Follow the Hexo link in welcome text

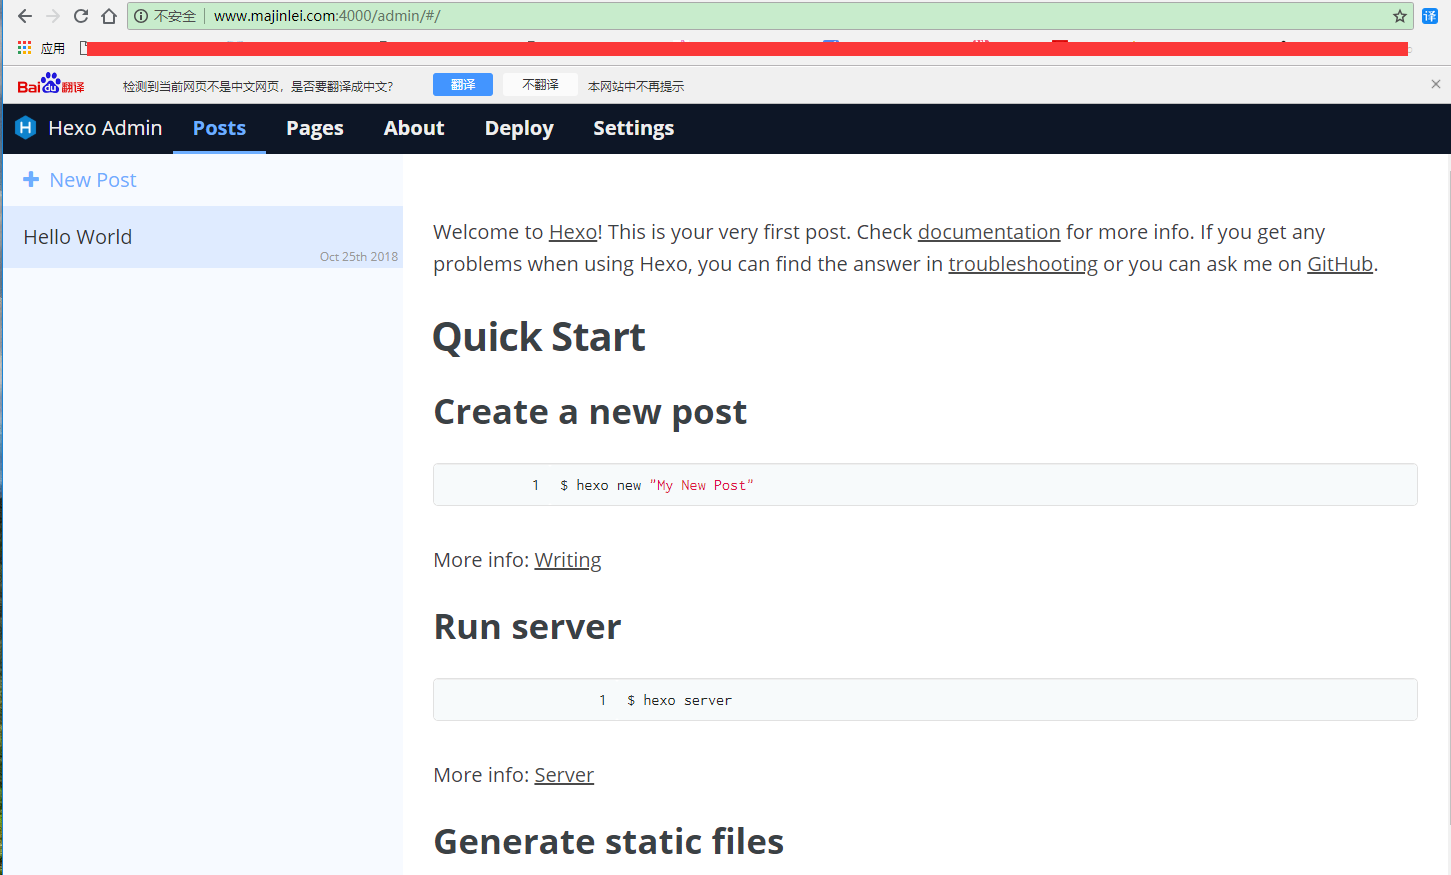point(573,232)
